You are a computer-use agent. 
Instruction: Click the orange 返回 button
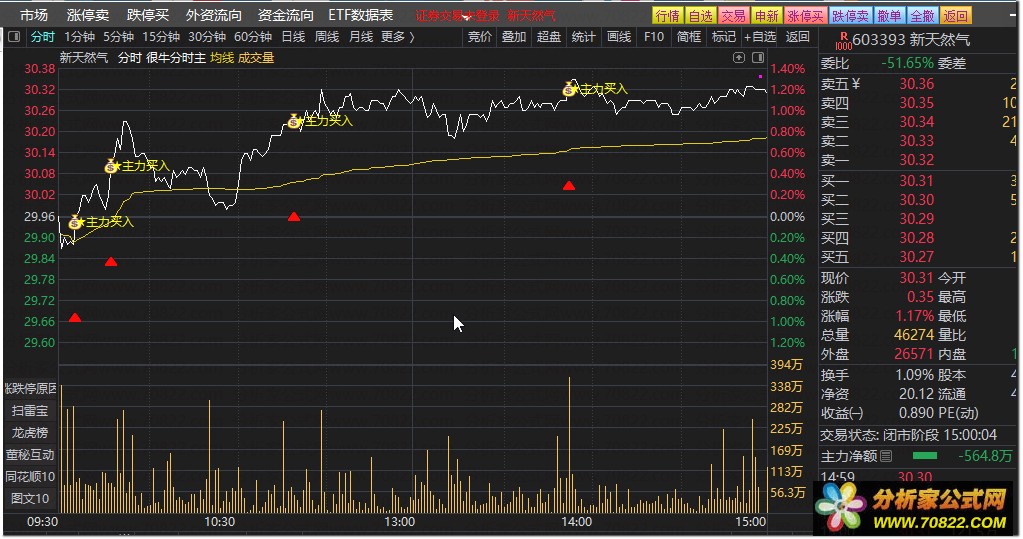coord(955,16)
